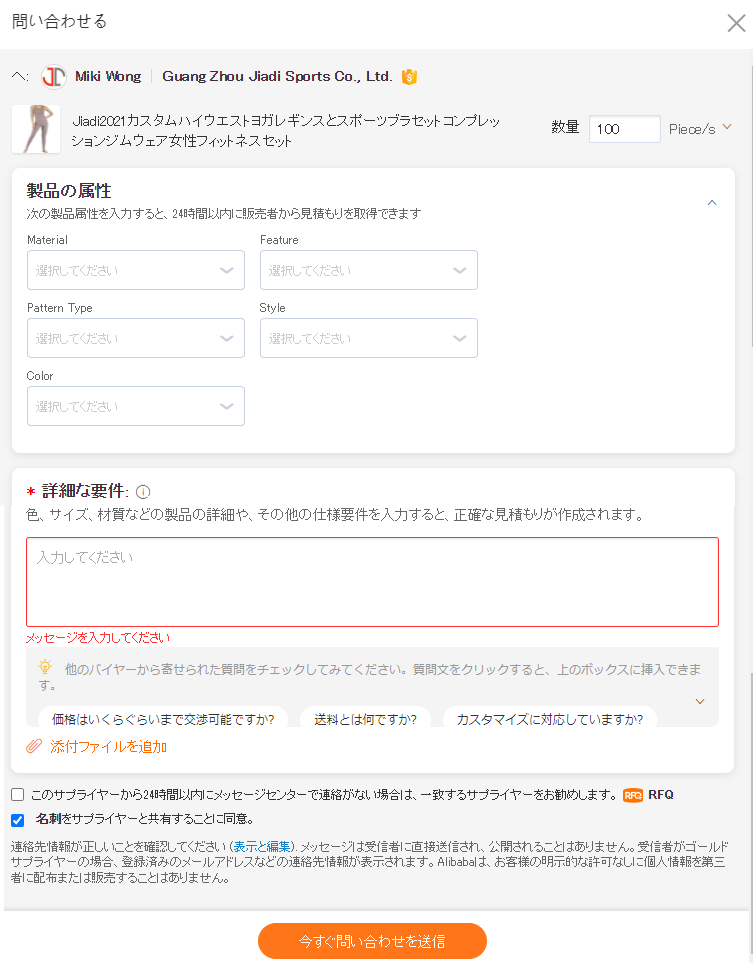Click the detailed requirements text area
Screen dimensions: 753x963
pyautogui.click(x=372, y=582)
